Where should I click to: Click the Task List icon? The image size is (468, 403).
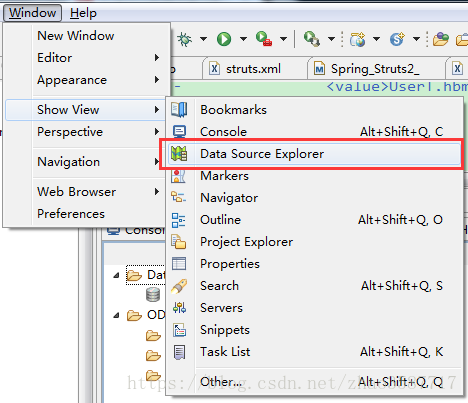pyautogui.click(x=179, y=352)
